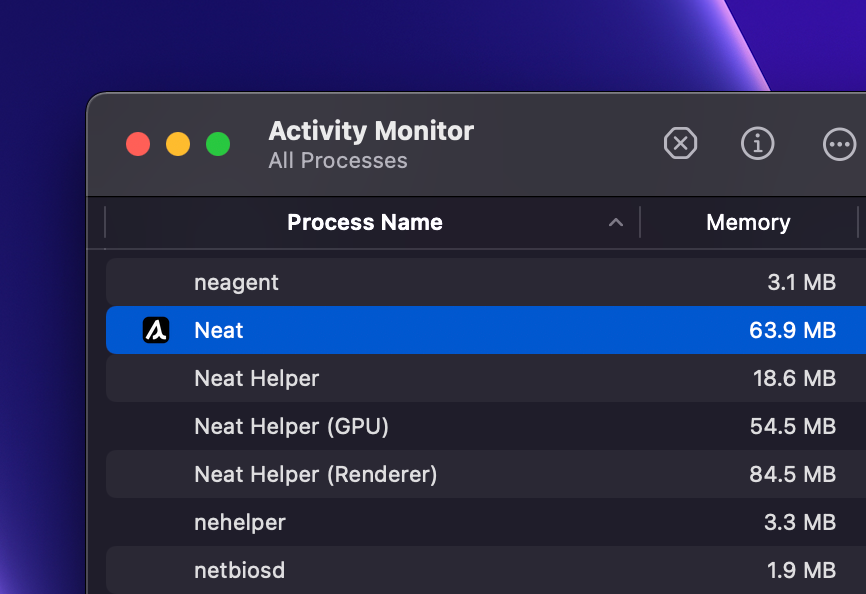Viewport: 866px width, 594px height.
Task: Zoom the window with the green button
Action: tap(218, 144)
